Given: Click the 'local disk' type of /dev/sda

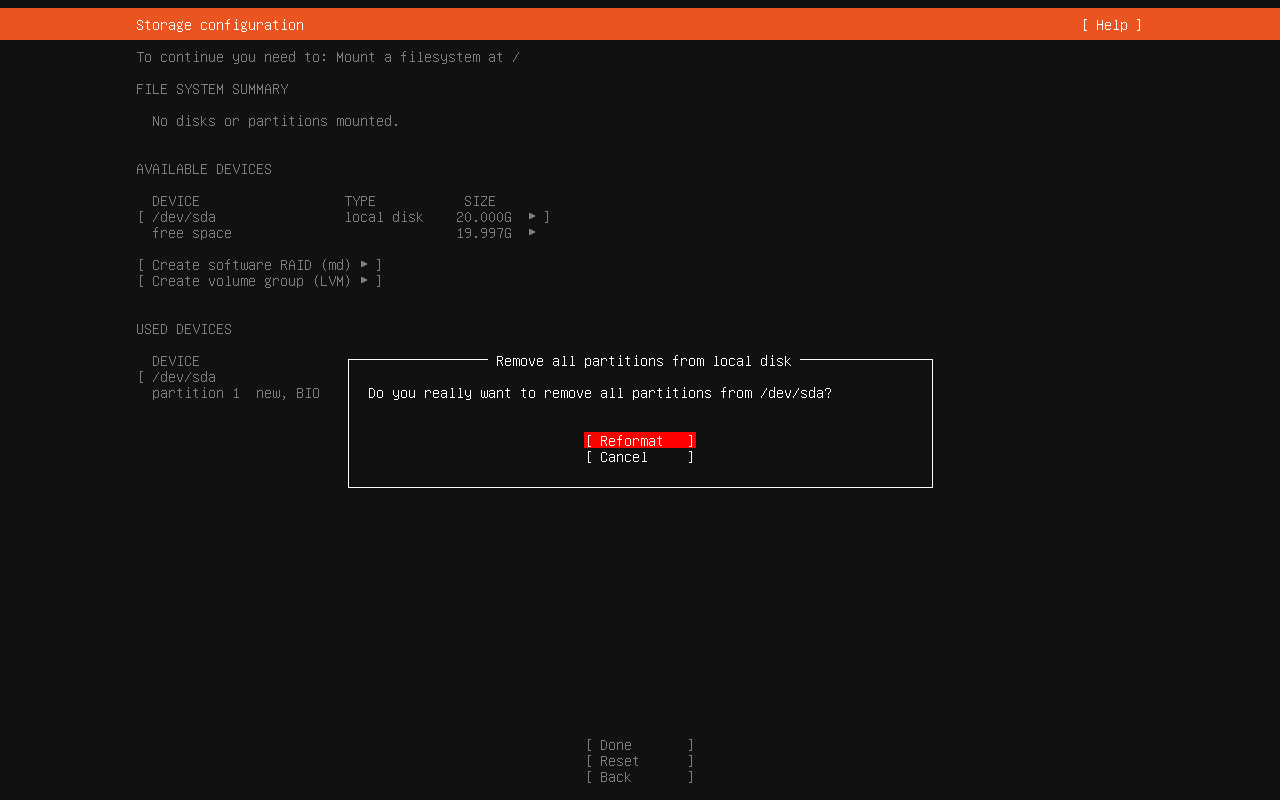Looking at the screenshot, I should click(x=384, y=217).
